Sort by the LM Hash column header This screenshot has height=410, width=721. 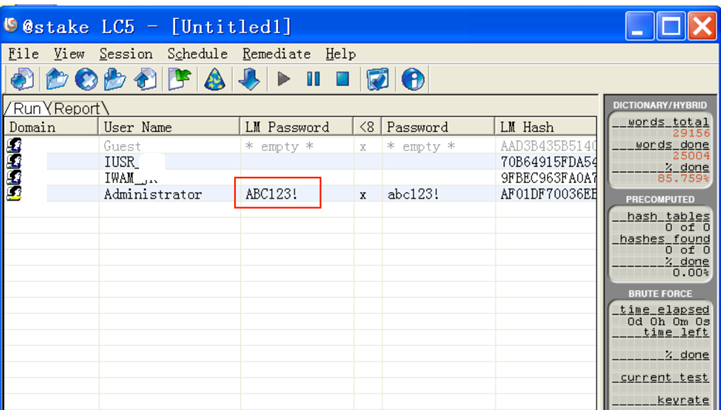click(546, 127)
